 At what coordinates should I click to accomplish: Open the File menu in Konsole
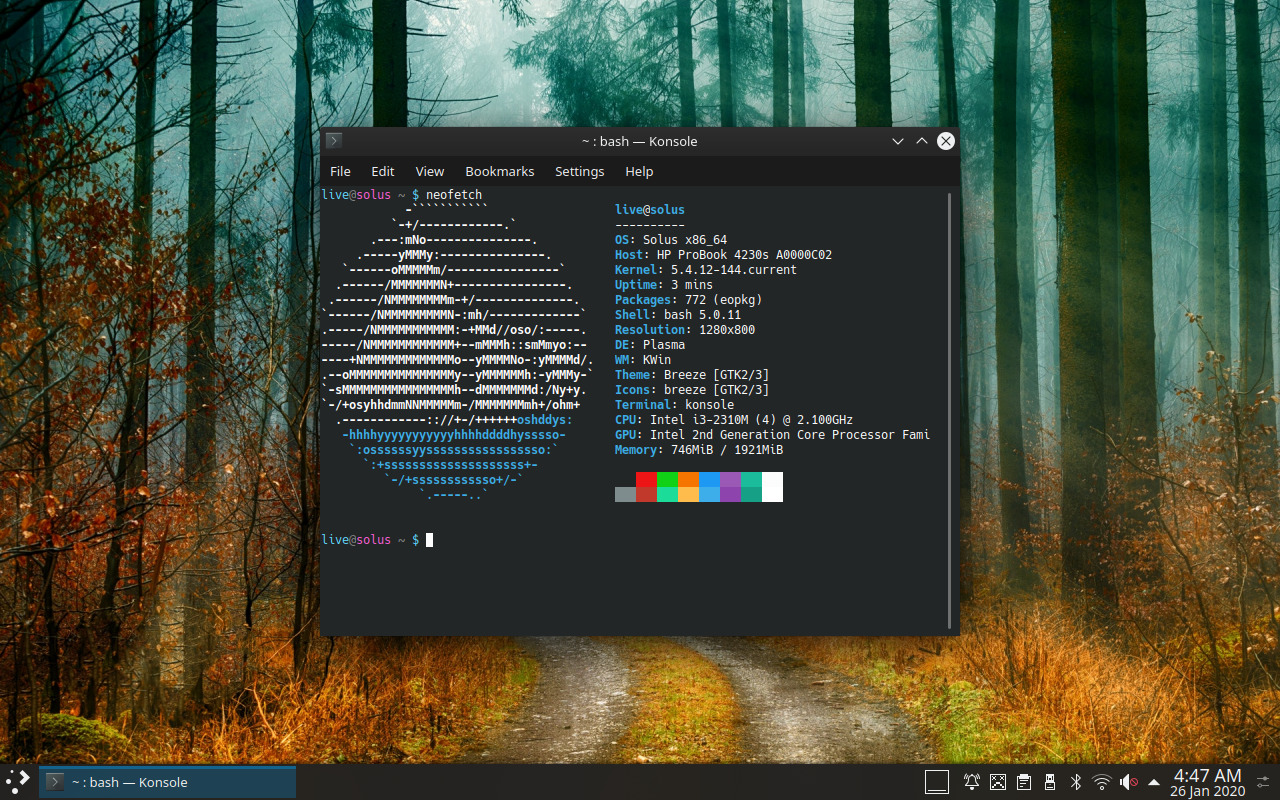click(339, 171)
